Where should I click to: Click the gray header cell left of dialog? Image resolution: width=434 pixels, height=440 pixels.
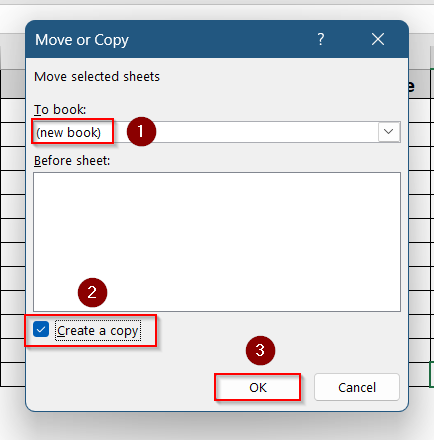[13, 83]
